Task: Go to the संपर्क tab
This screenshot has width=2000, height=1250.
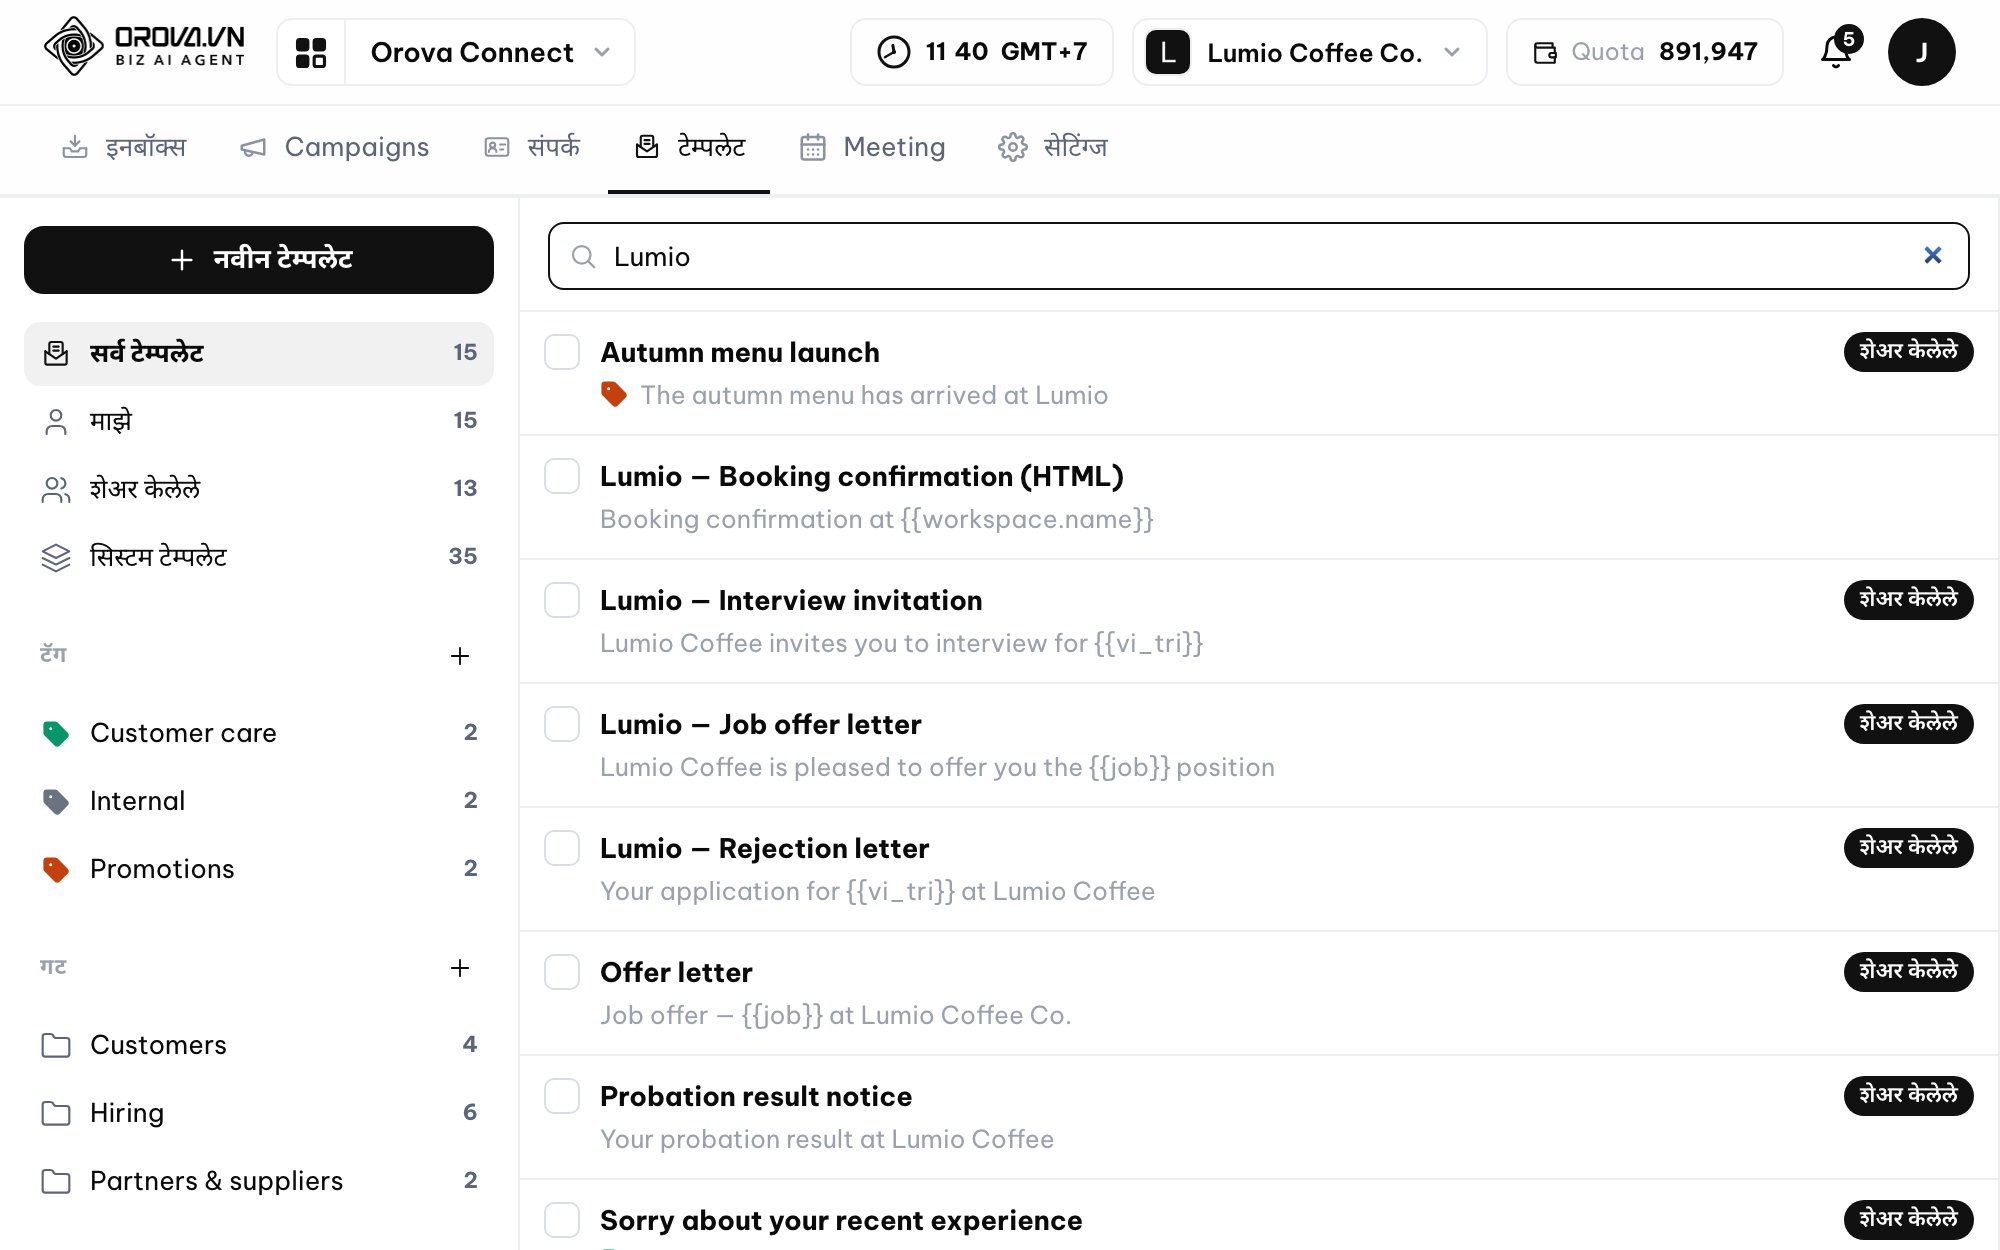Action: [532, 147]
